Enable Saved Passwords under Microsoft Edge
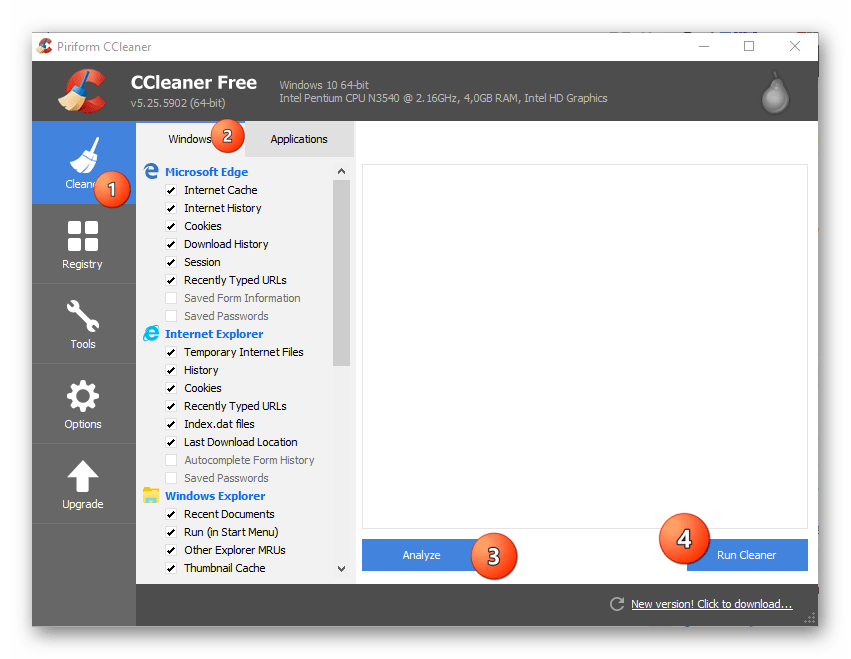 click(171, 316)
